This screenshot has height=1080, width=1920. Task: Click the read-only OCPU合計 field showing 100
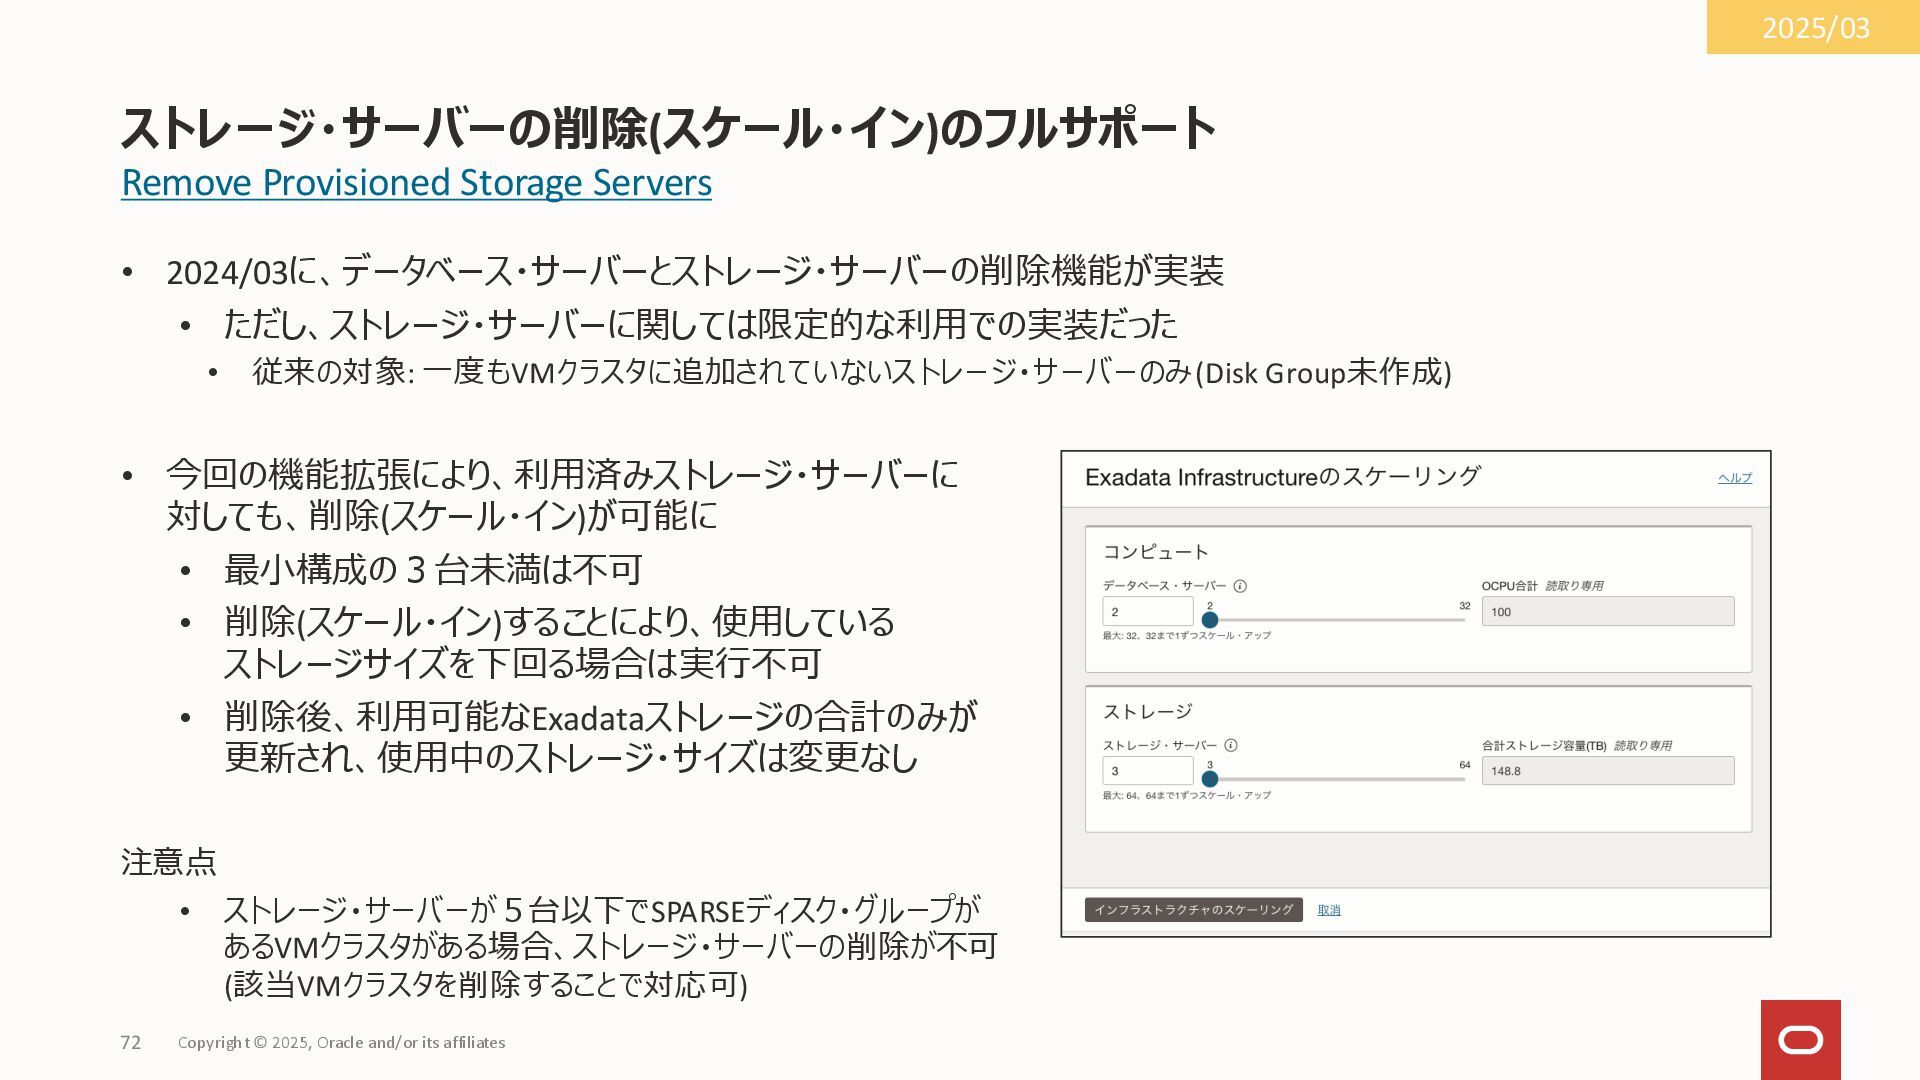point(1607,612)
